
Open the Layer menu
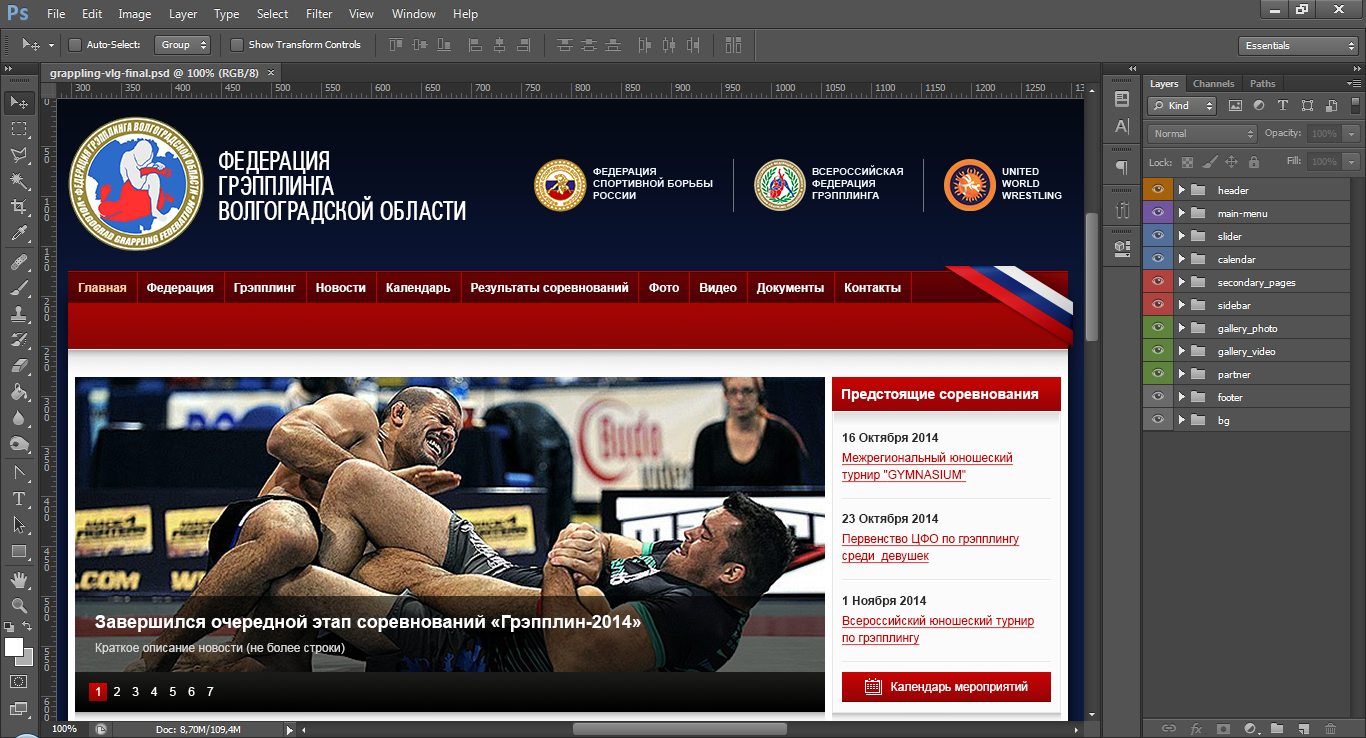[x=183, y=14]
